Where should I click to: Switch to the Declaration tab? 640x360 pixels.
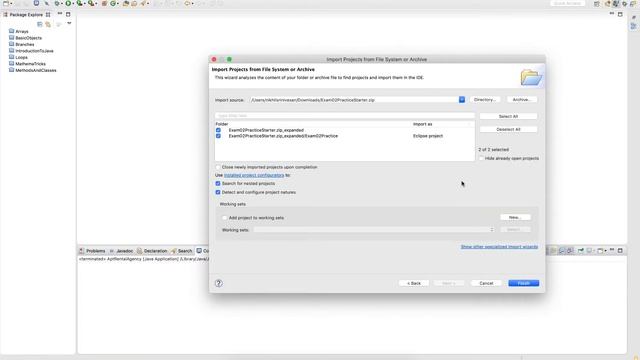(152, 251)
